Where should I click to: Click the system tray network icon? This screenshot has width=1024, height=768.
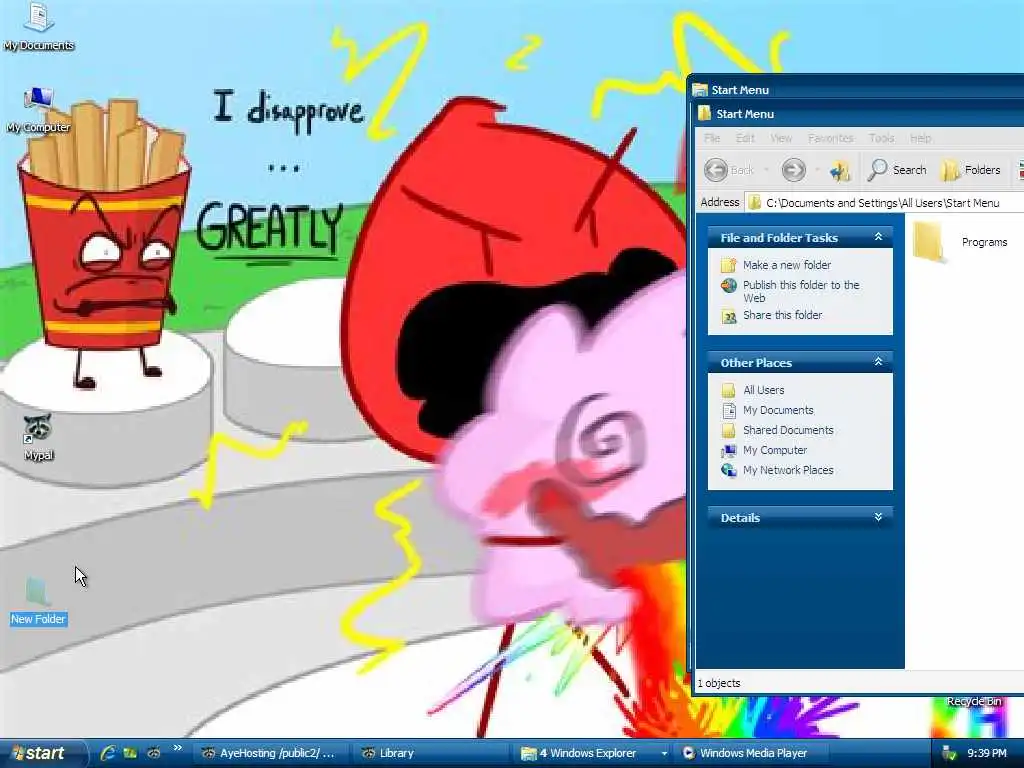click(x=949, y=754)
